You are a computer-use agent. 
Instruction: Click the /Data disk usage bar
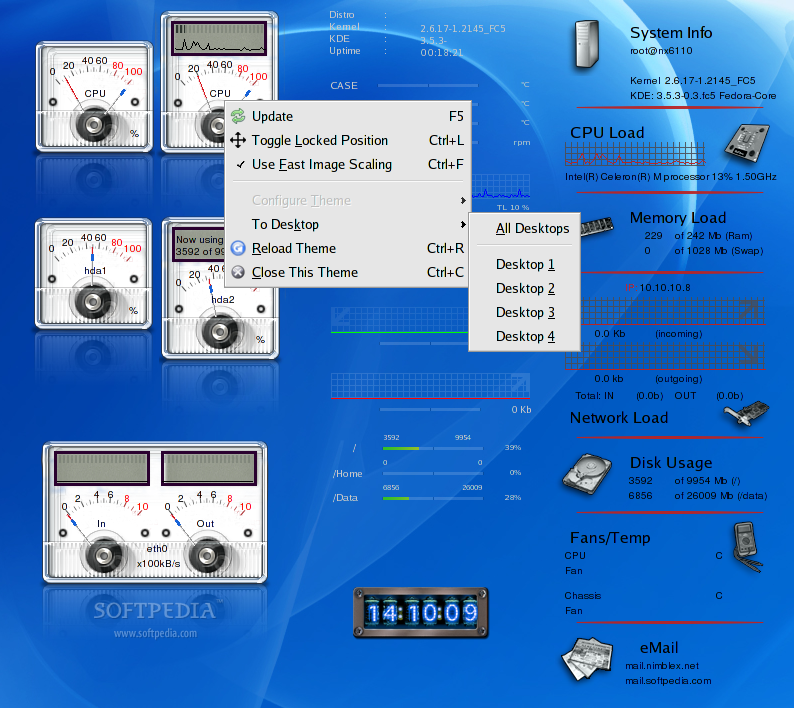pyautogui.click(x=433, y=498)
